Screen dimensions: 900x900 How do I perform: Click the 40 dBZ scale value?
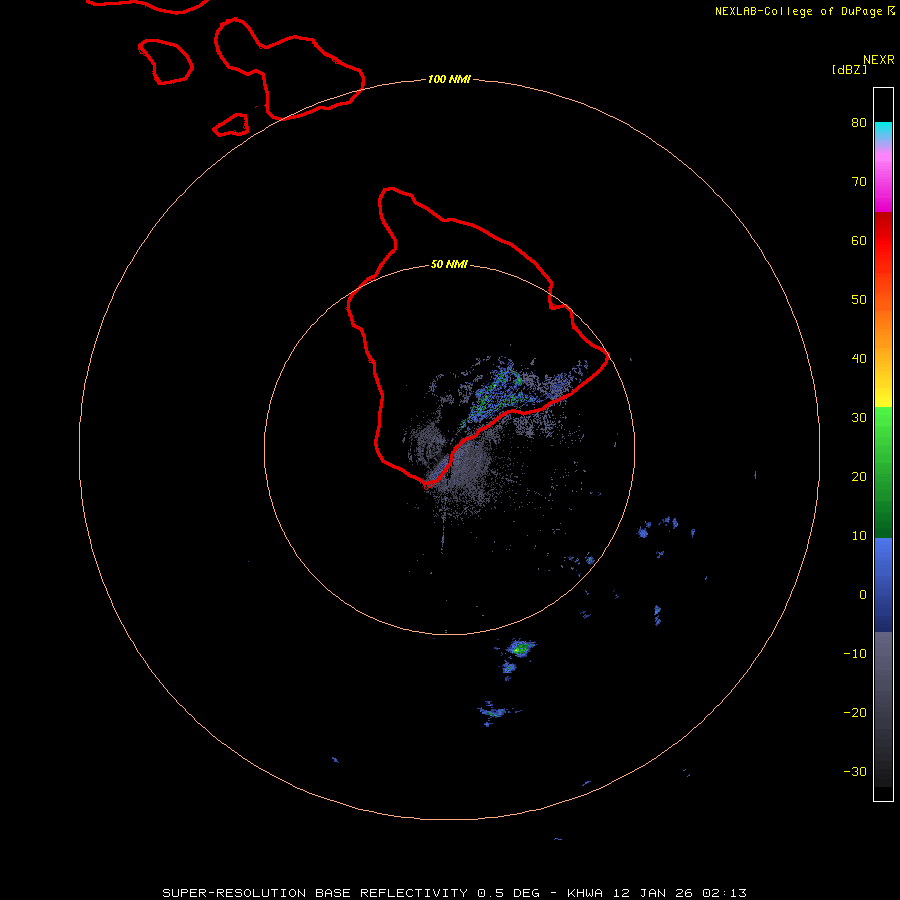pyautogui.click(x=859, y=358)
